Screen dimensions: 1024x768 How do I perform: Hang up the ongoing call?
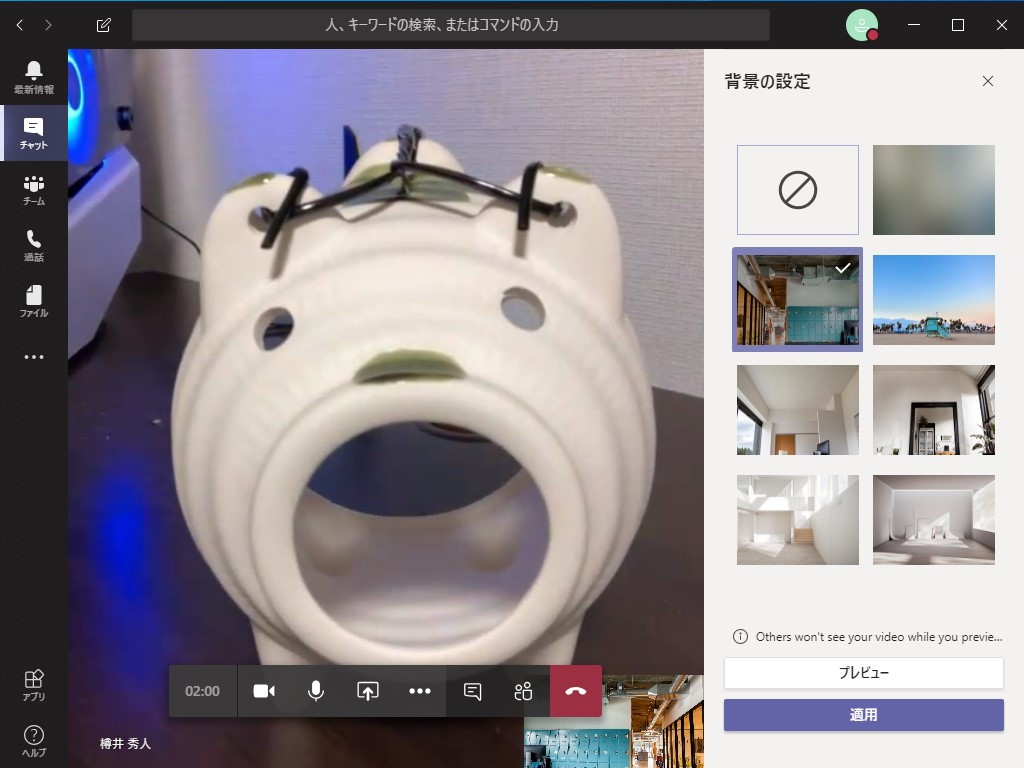[x=574, y=690]
